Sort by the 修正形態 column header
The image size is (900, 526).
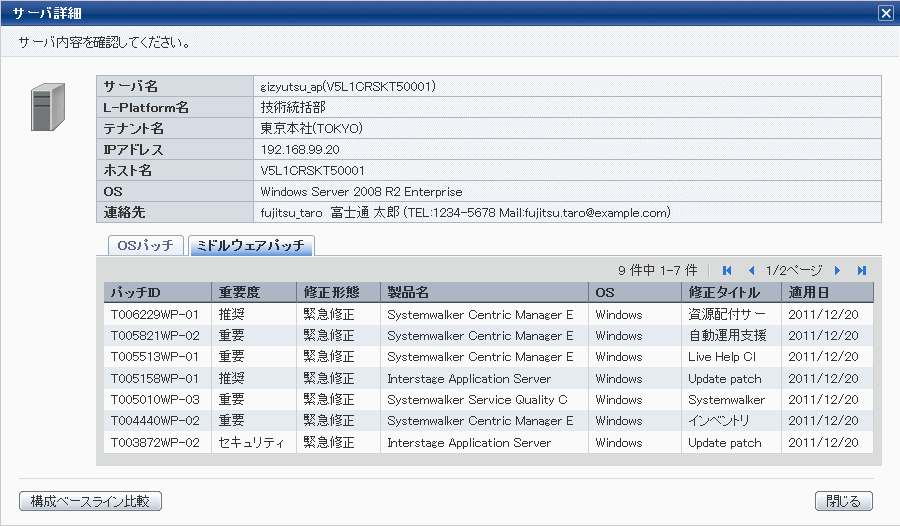(x=338, y=292)
